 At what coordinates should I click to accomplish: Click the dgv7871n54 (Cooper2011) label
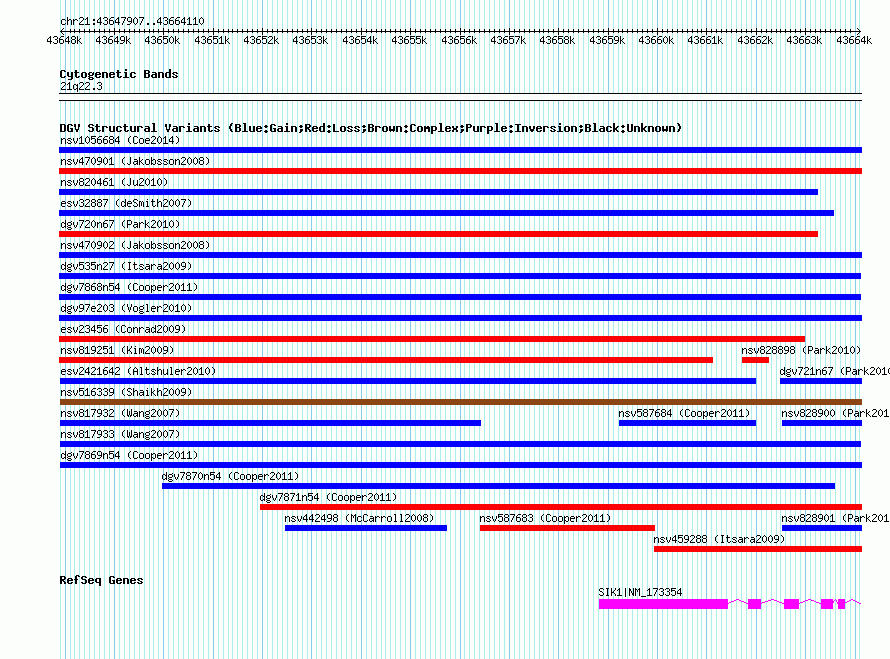328,497
